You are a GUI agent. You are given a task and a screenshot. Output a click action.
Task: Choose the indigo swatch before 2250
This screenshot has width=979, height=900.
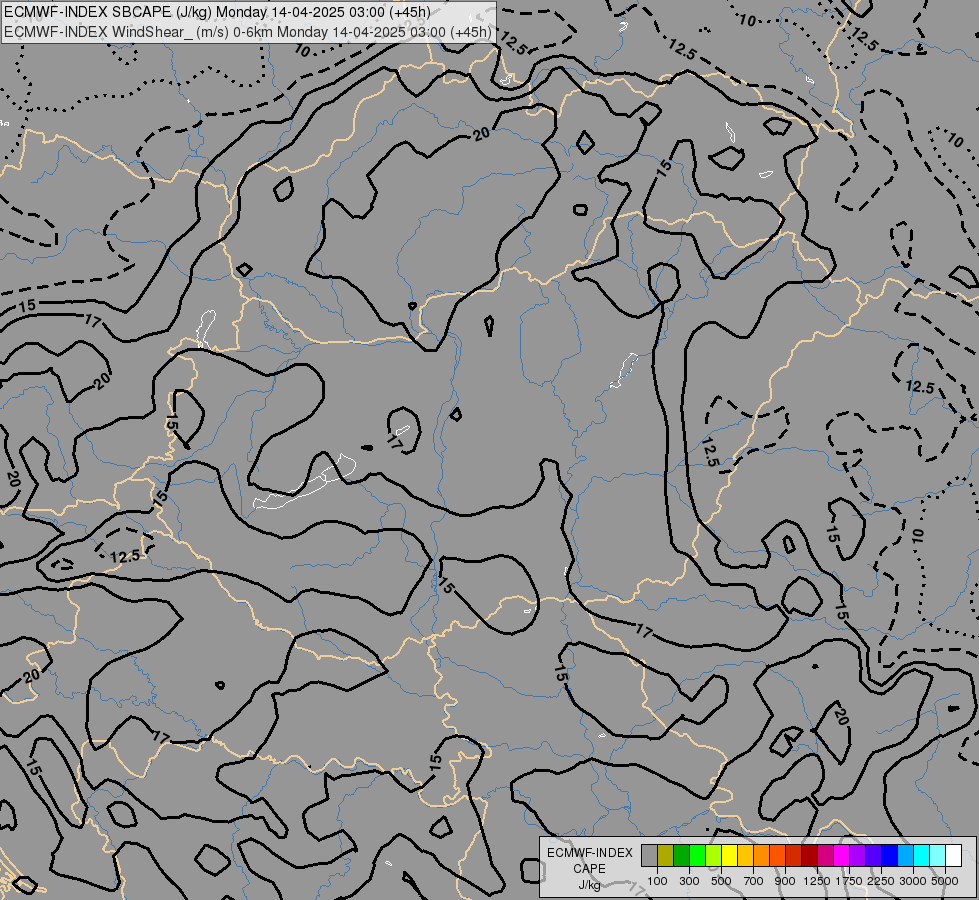coord(874,856)
